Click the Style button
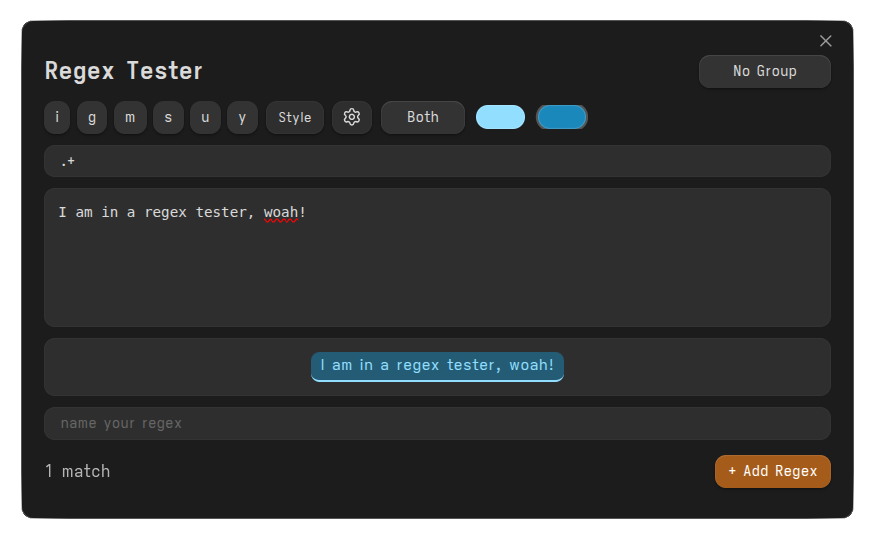 pyautogui.click(x=294, y=117)
